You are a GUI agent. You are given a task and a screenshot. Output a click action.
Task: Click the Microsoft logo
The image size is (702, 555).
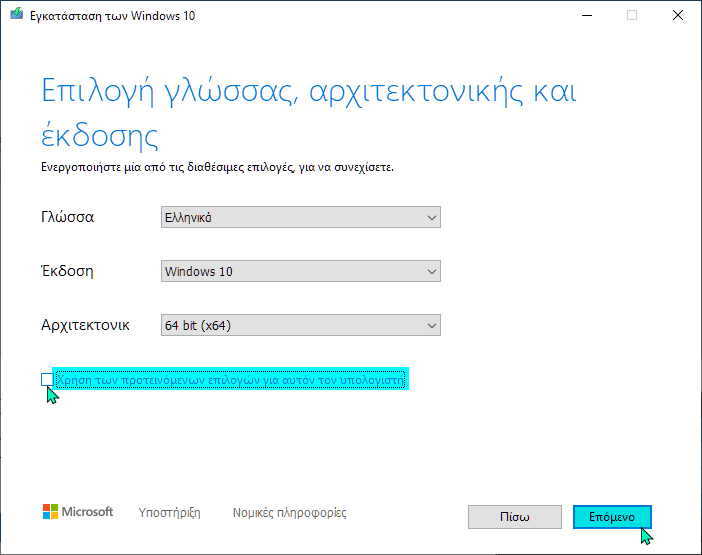[x=78, y=512]
